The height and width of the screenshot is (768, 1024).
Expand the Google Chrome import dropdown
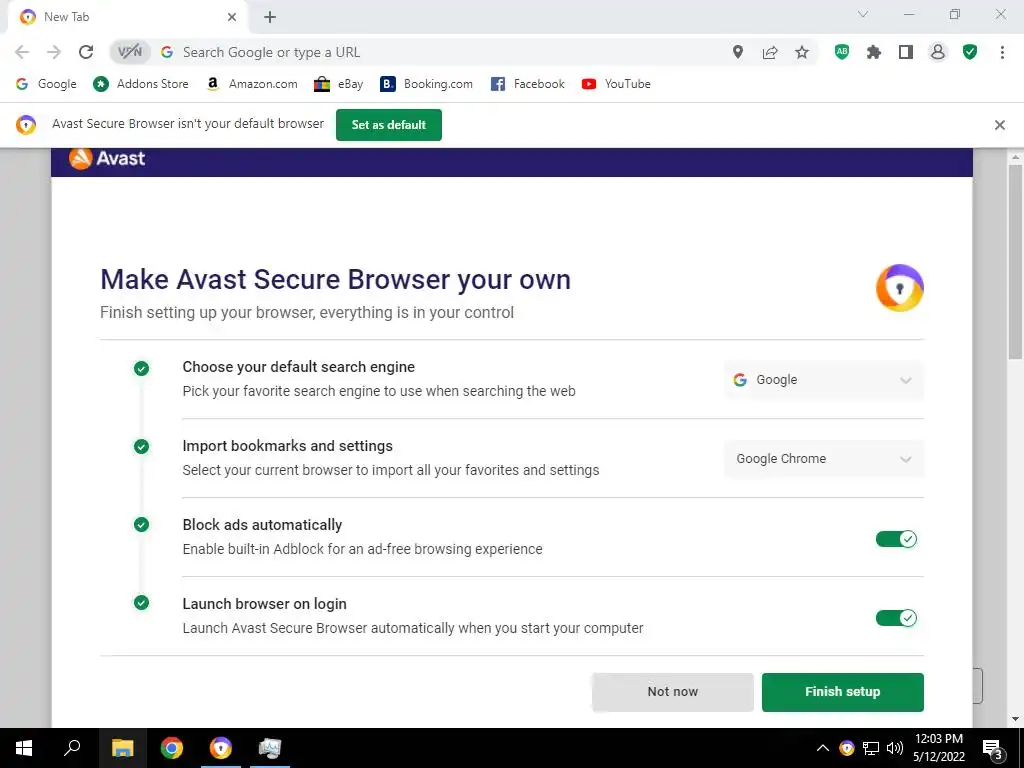coord(824,459)
